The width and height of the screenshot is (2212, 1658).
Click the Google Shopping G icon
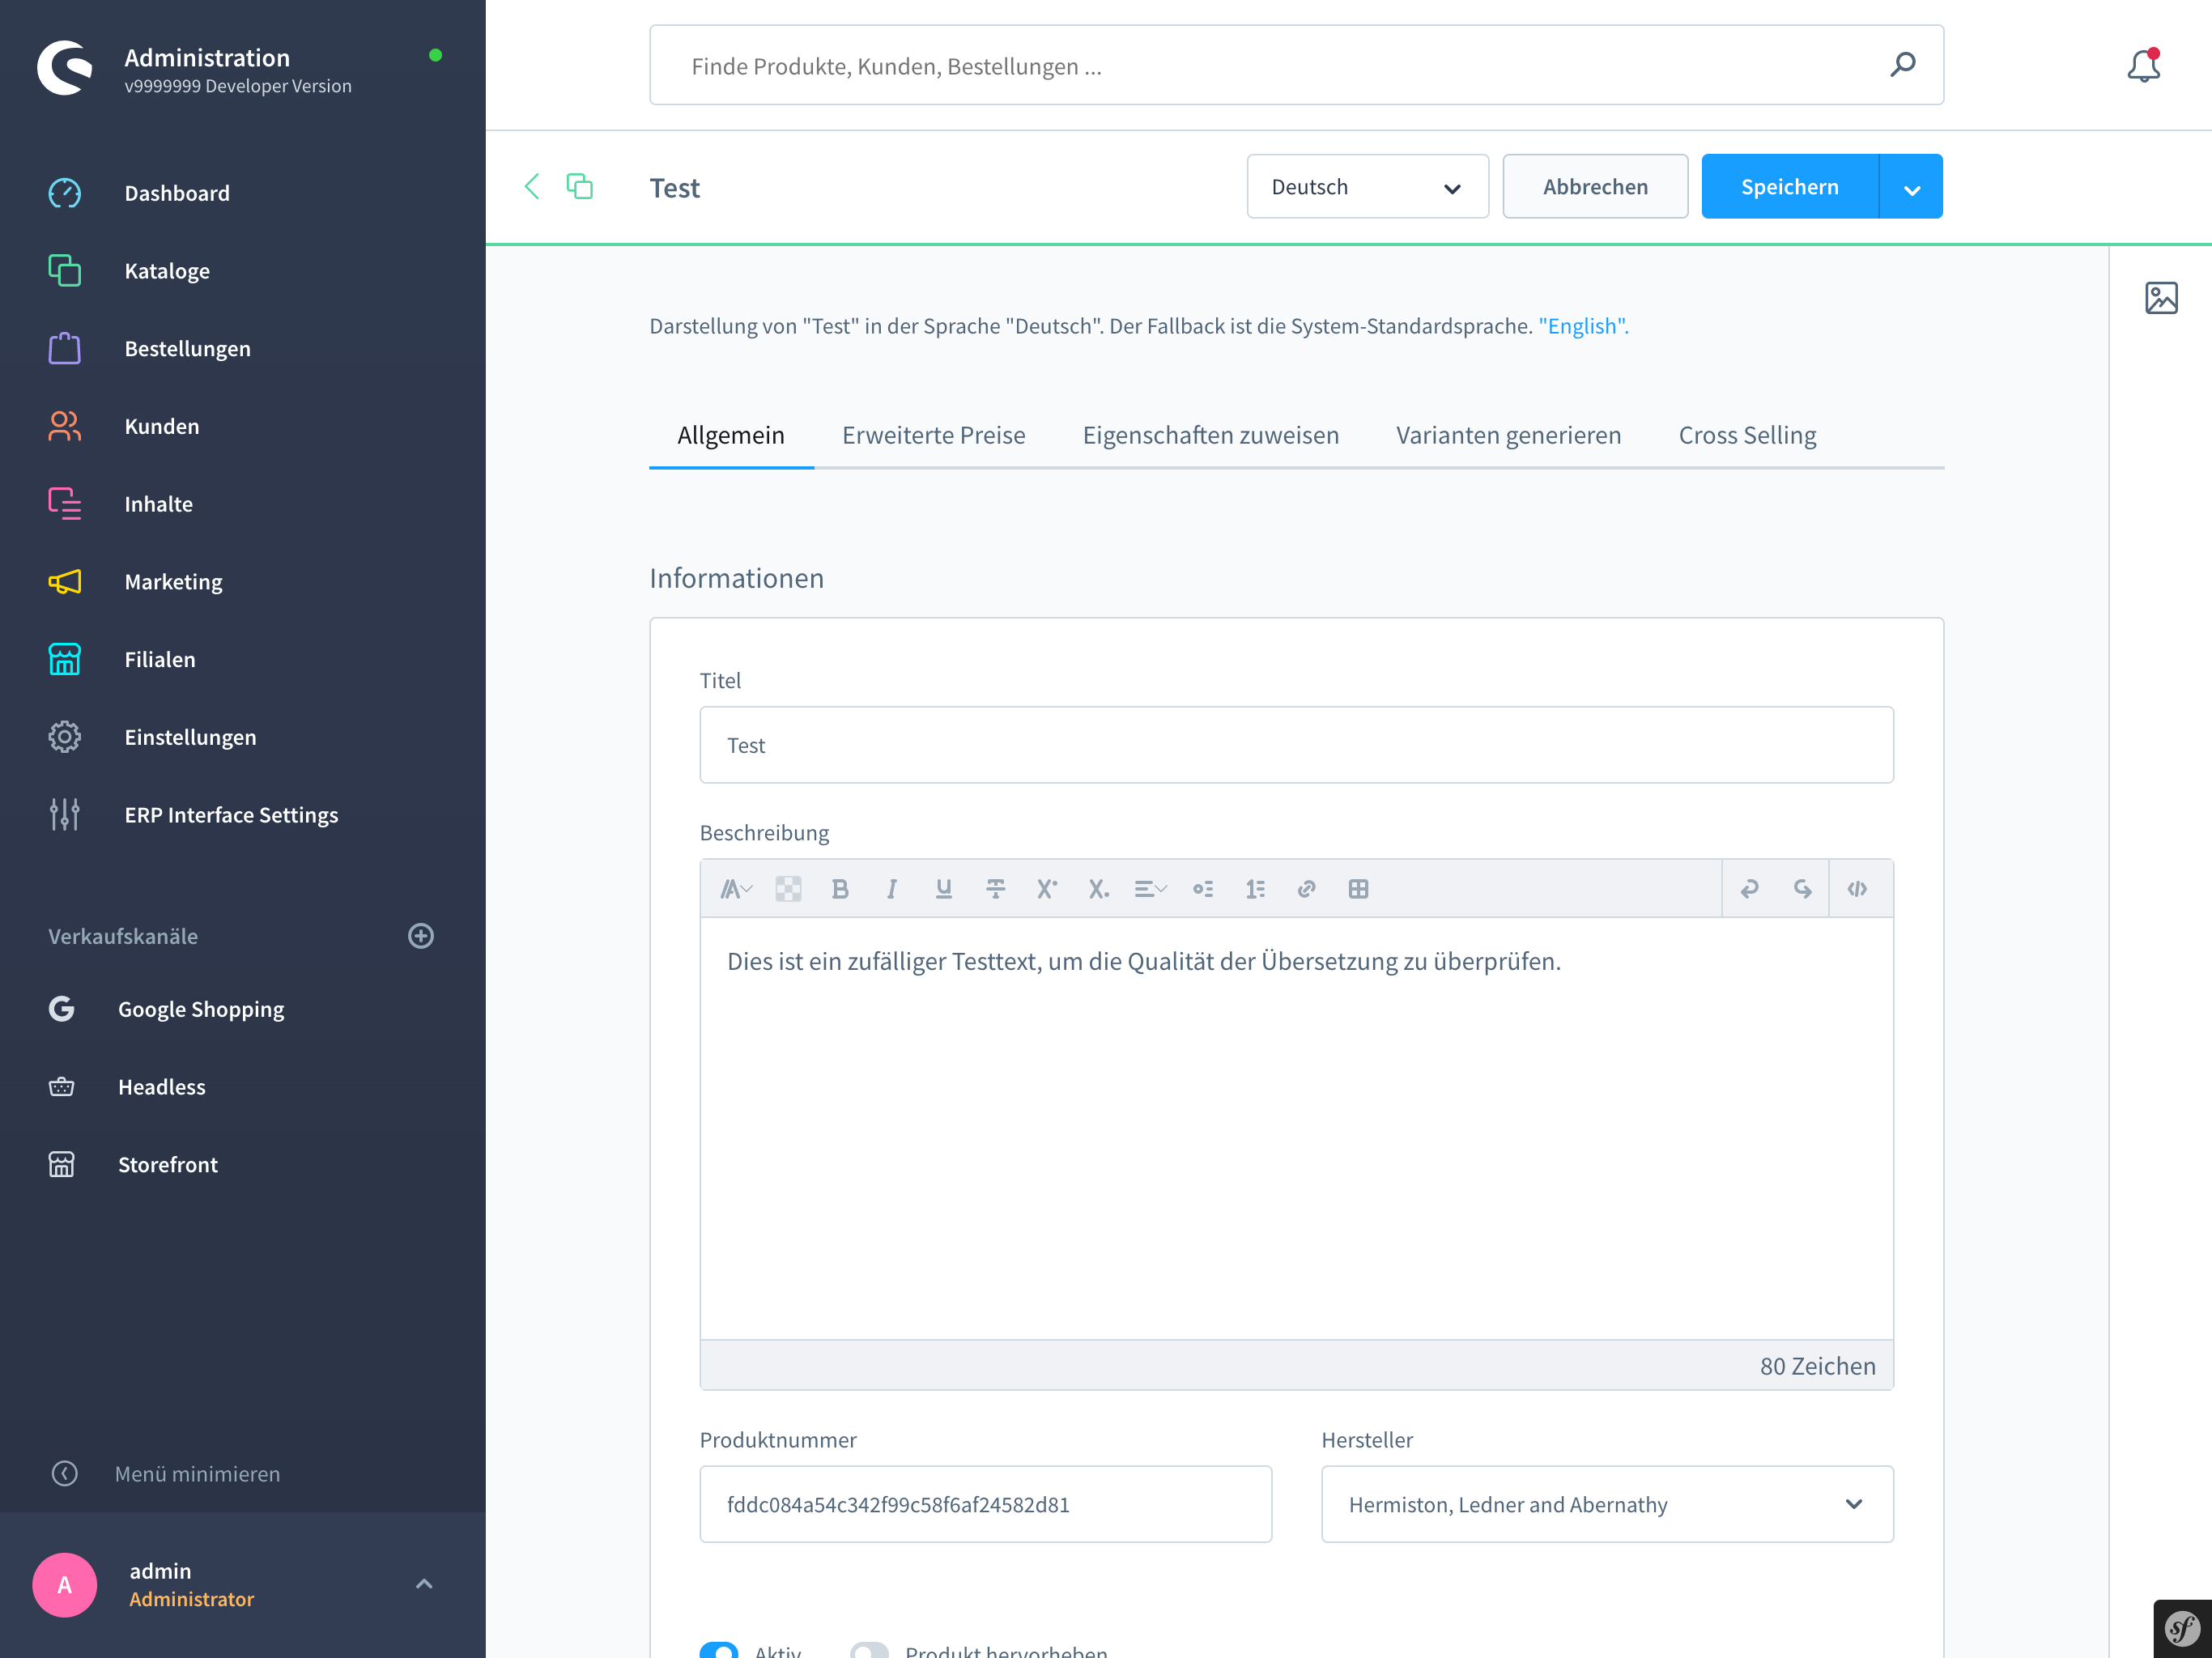62,1008
